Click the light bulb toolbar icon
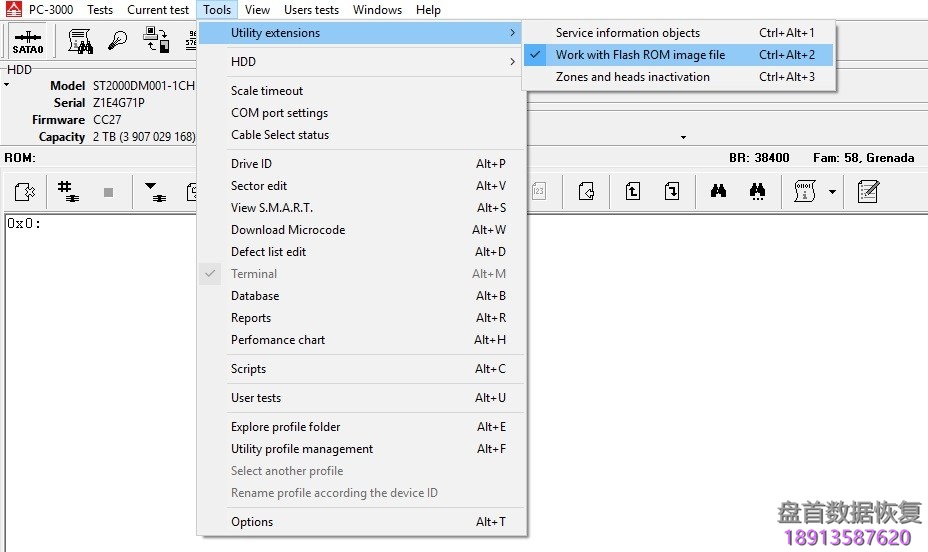 (118, 41)
